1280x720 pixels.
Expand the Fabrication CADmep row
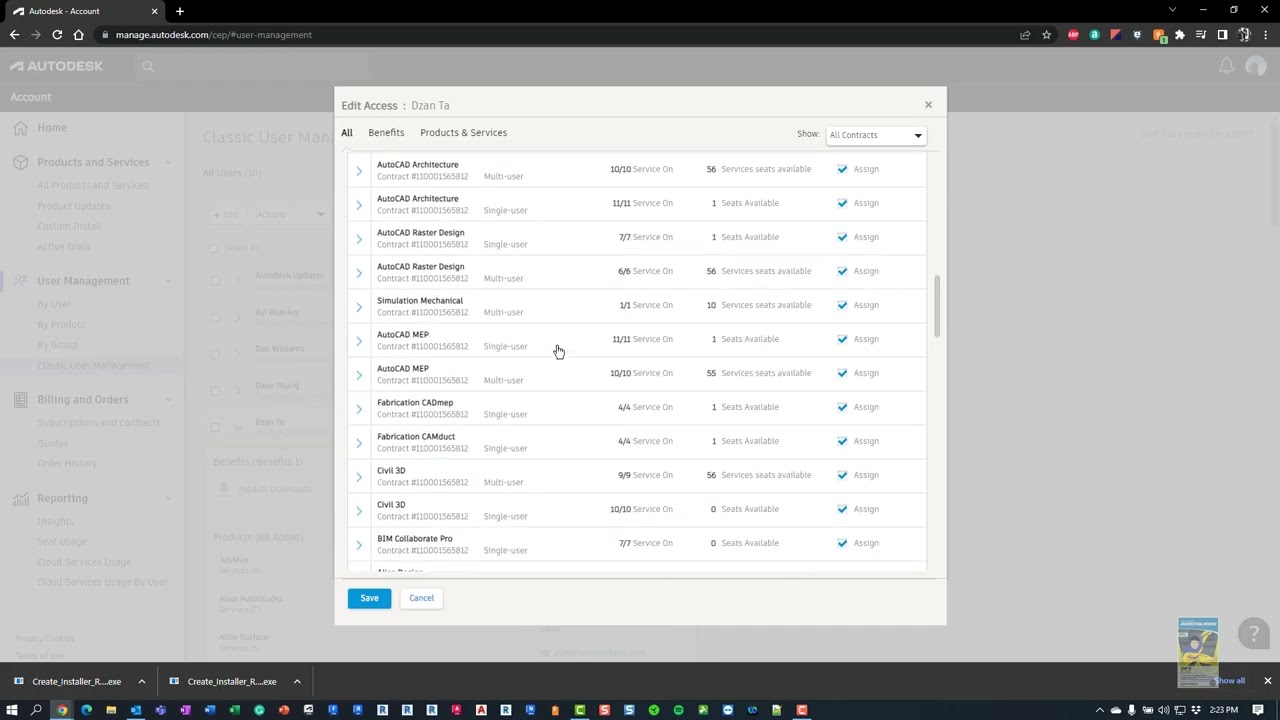coord(359,409)
